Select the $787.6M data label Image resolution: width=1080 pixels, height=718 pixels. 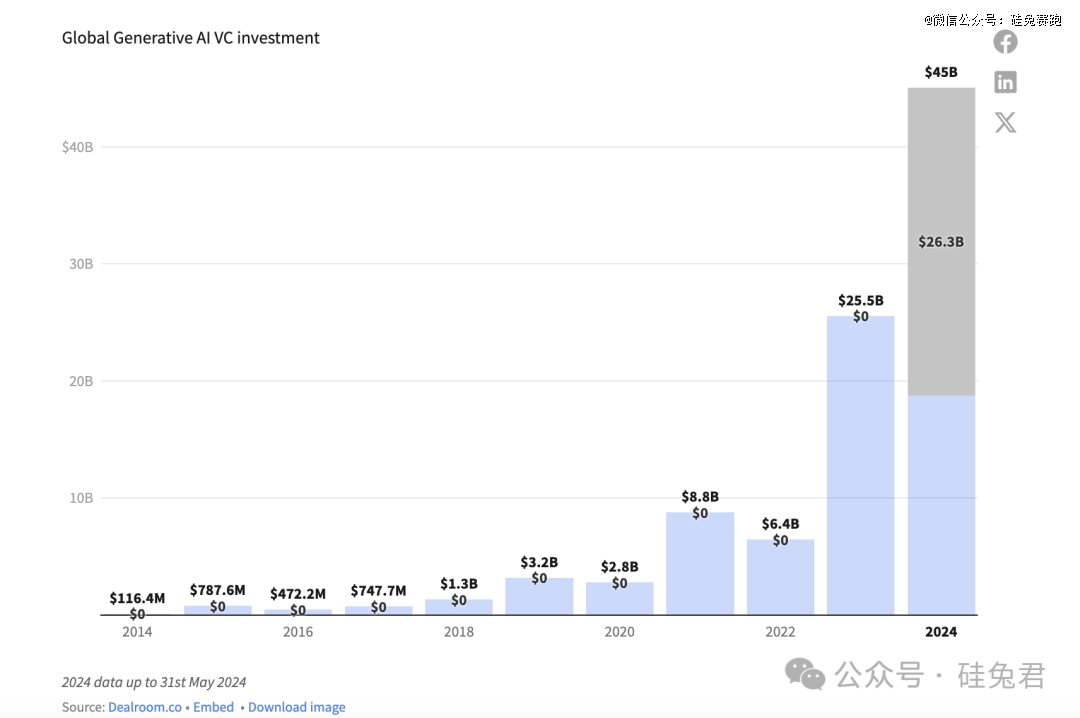[217, 591]
